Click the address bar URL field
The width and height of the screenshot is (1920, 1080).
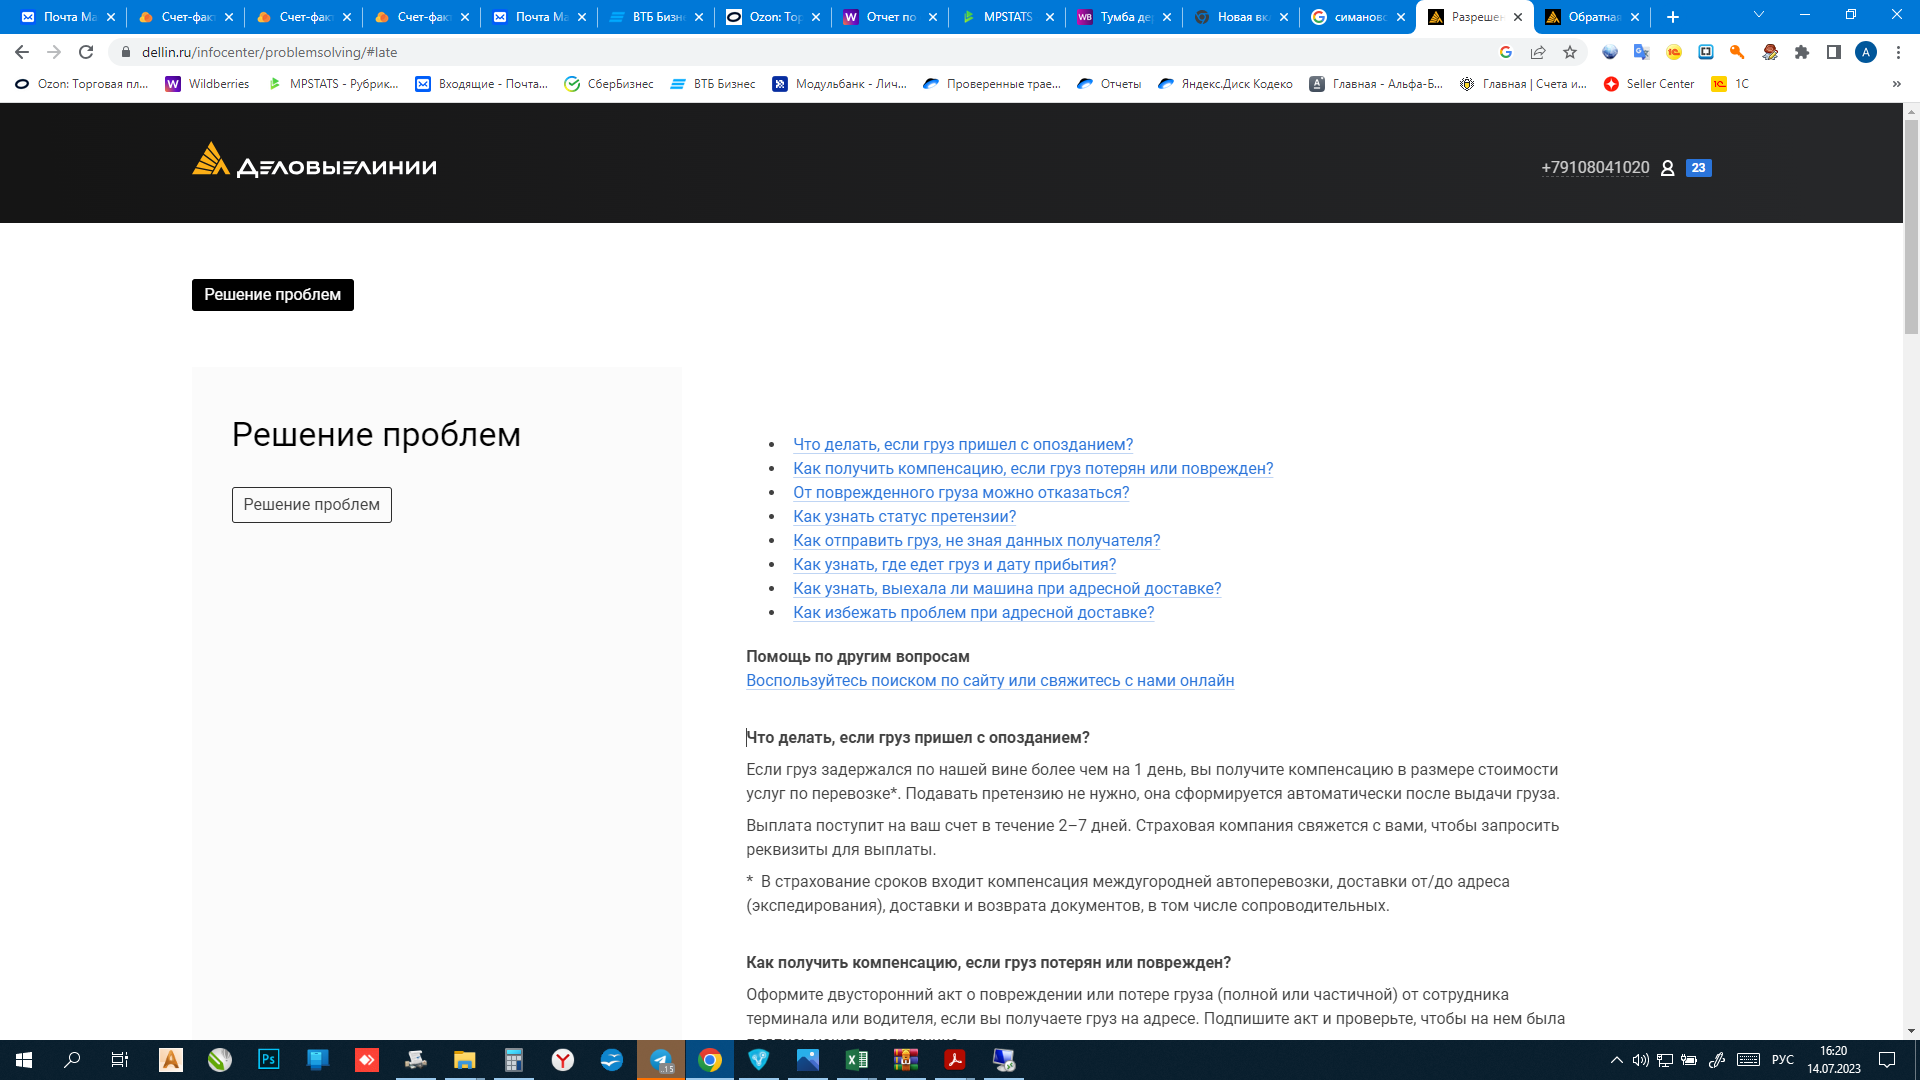coord(800,52)
